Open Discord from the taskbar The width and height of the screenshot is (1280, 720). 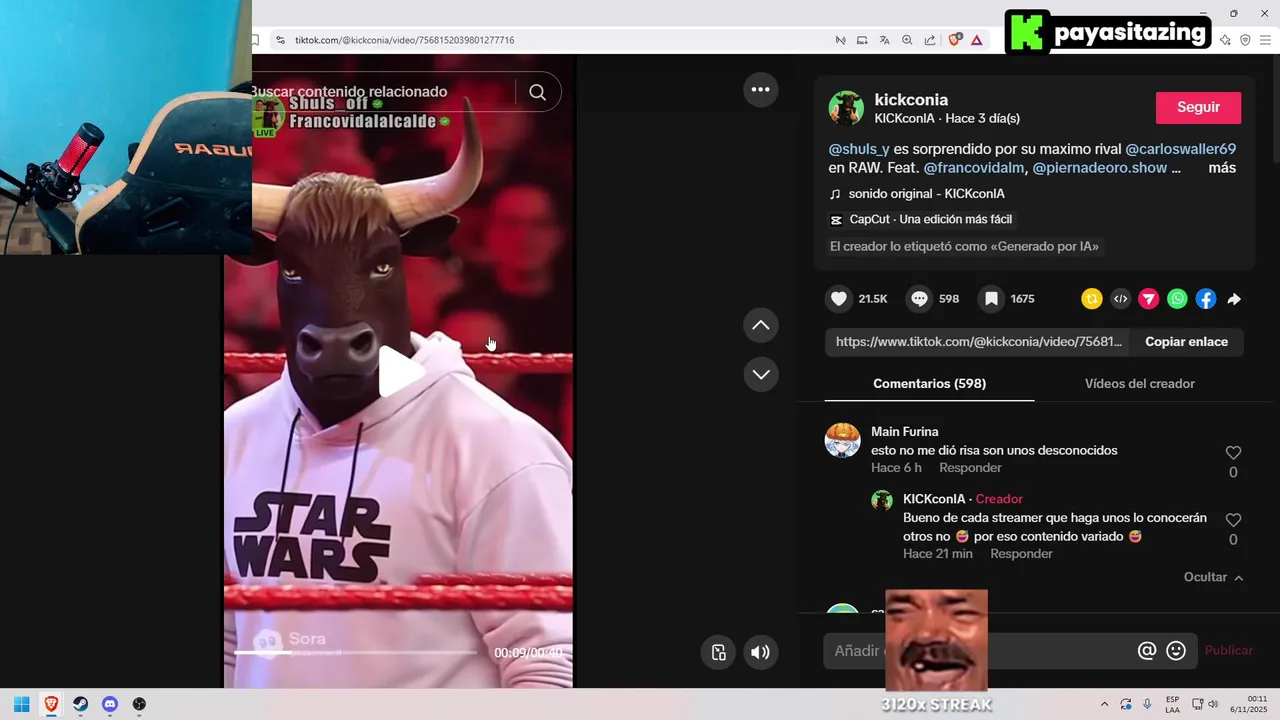[x=110, y=704]
